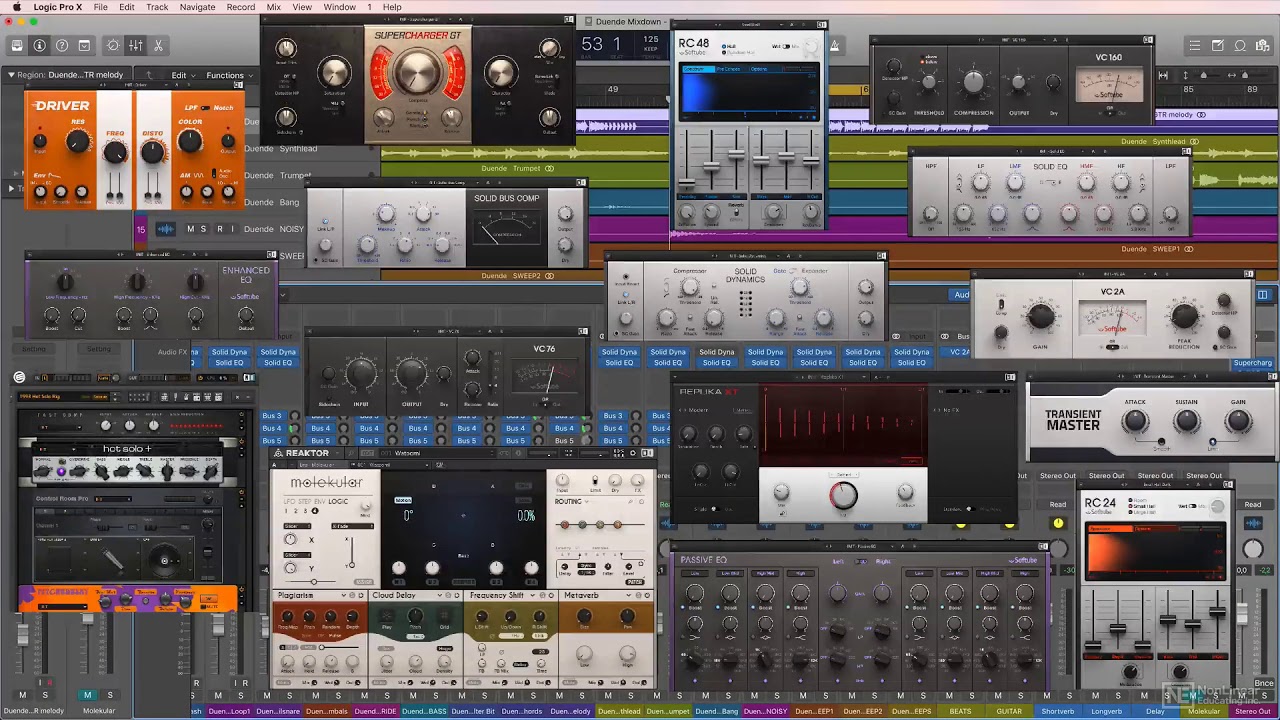The height and width of the screenshot is (720, 1280).
Task: Open the media Browsers icon
Action: 1262,45
